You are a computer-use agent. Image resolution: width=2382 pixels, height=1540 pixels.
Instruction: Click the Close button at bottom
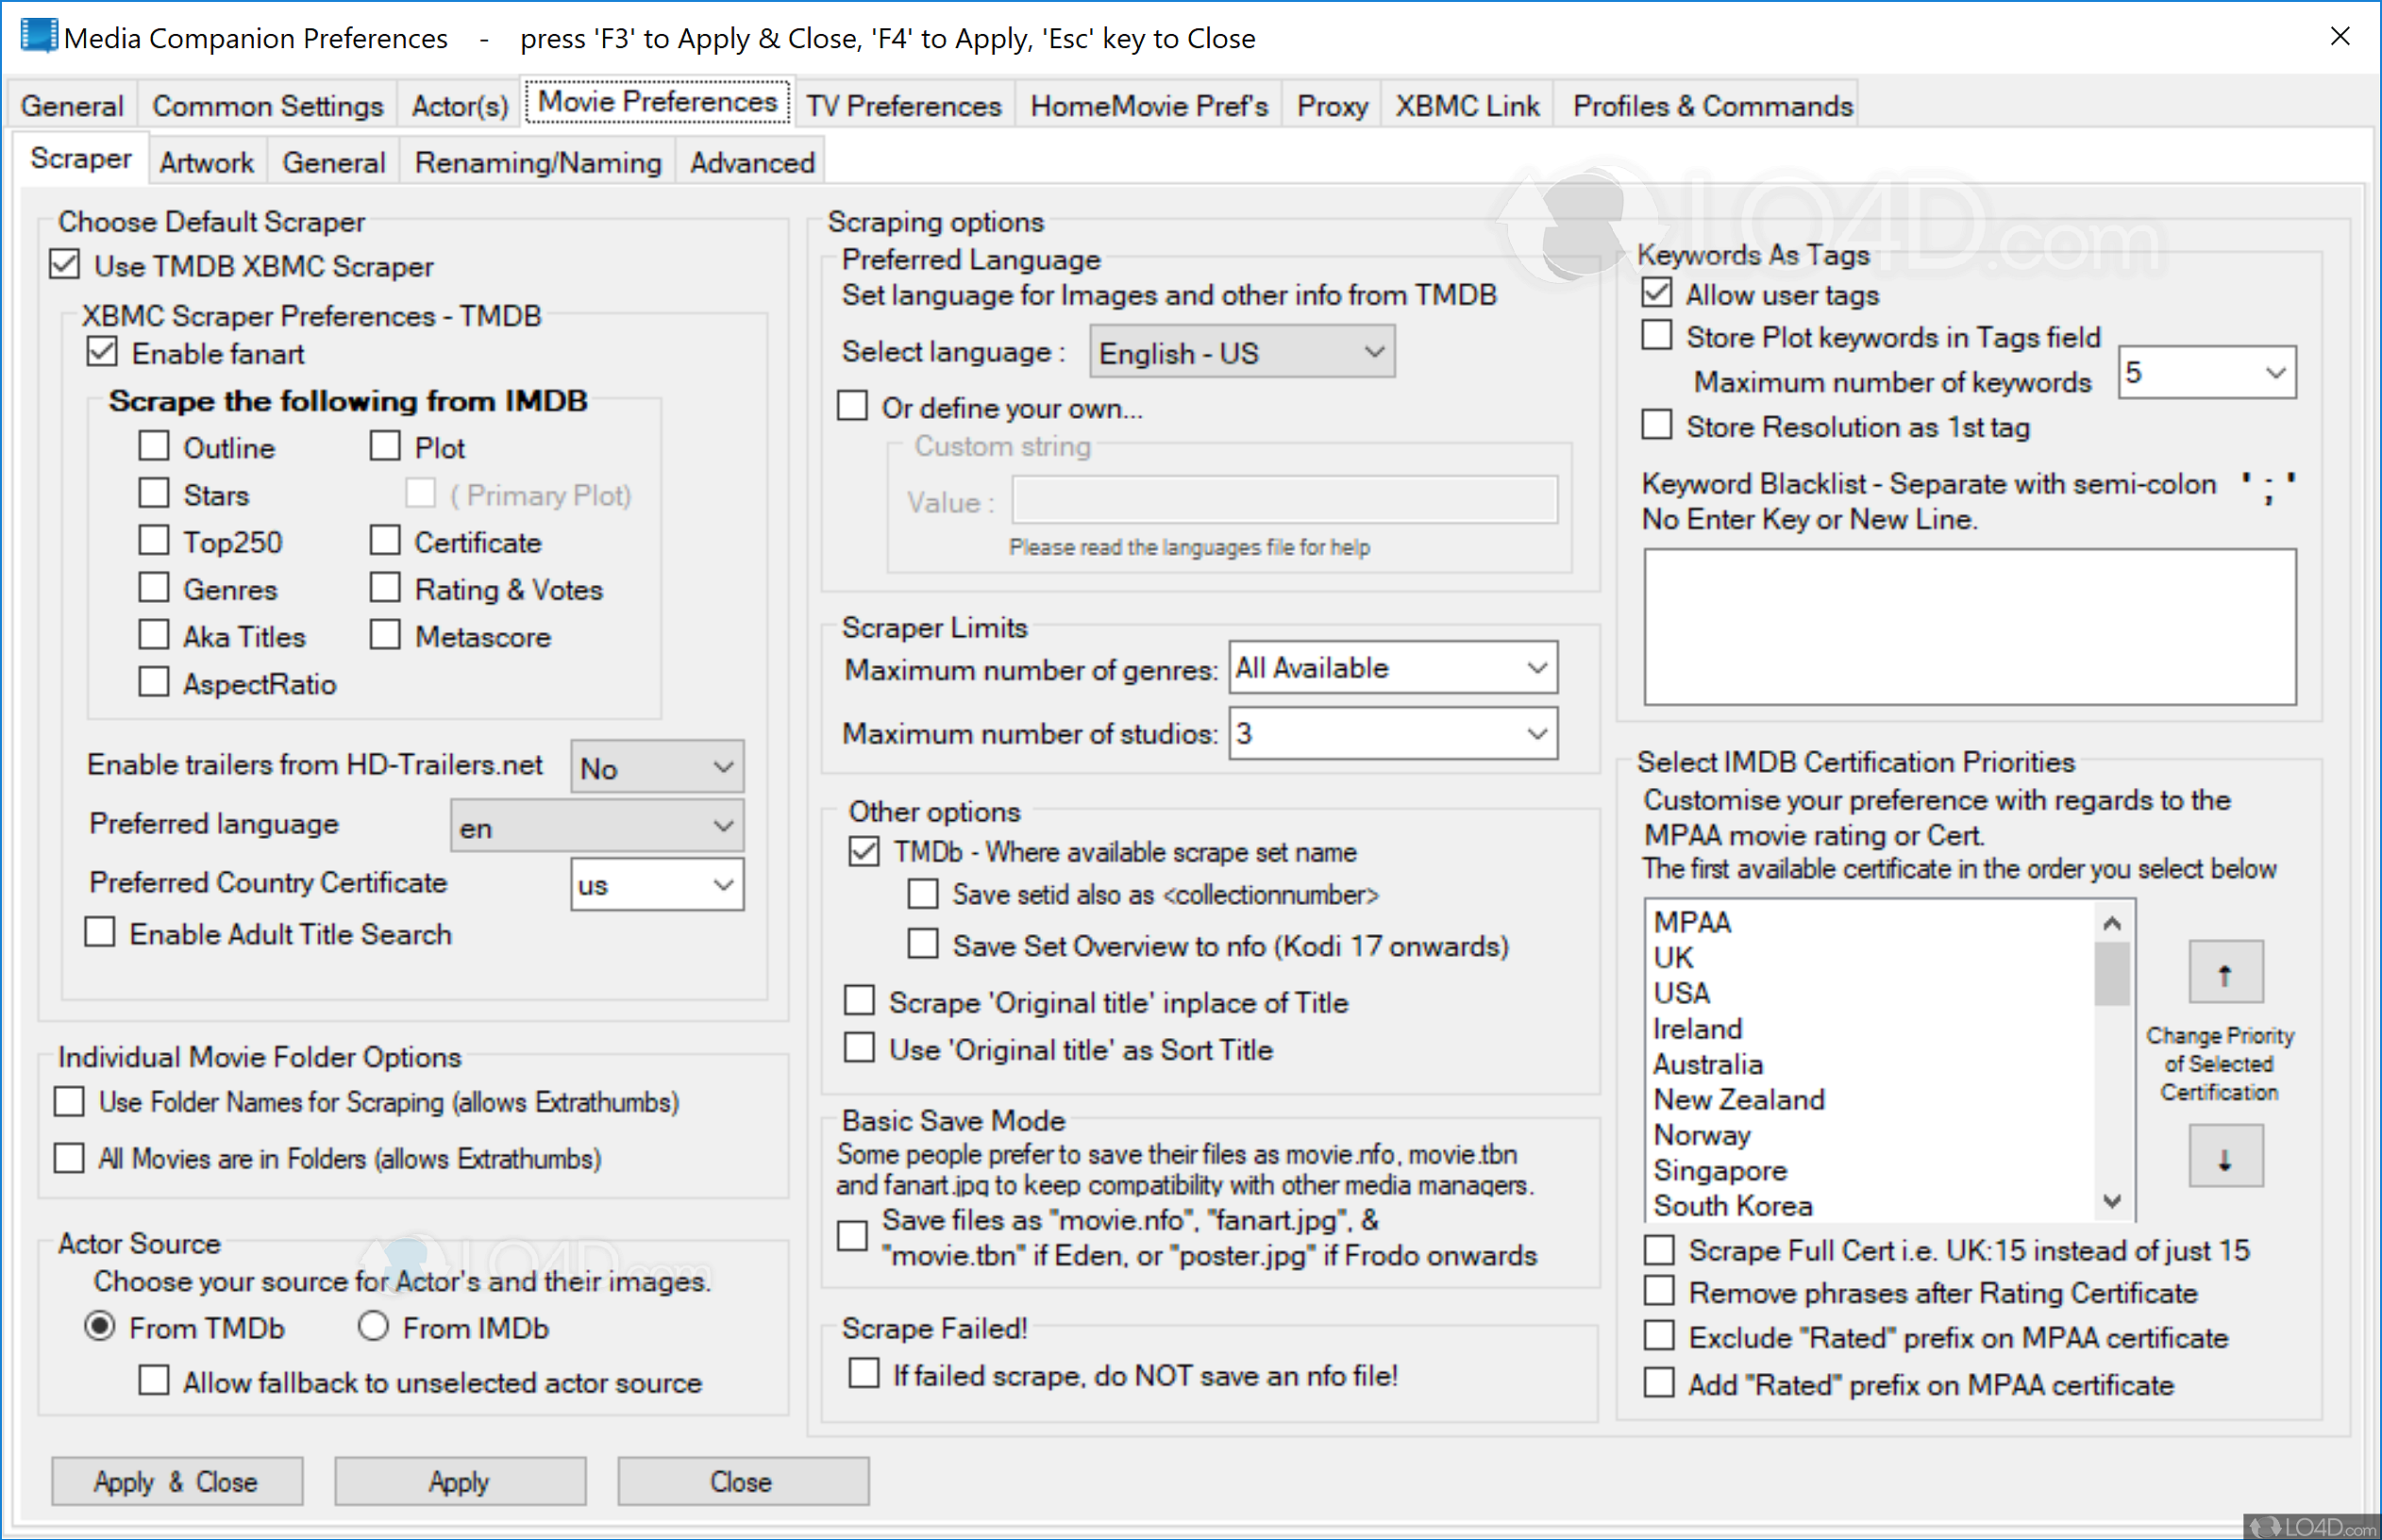pyautogui.click(x=742, y=1481)
